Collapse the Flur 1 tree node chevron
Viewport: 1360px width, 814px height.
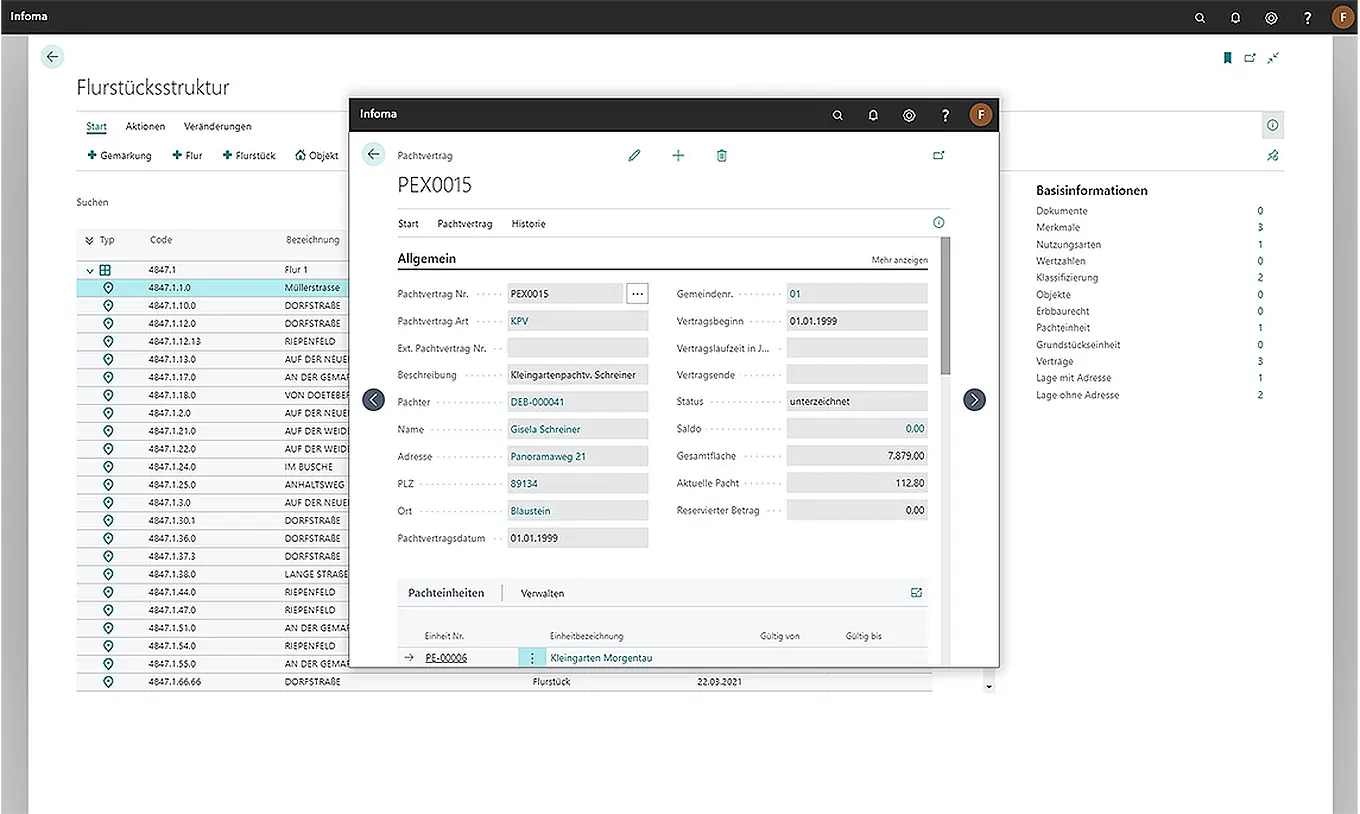tap(90, 270)
